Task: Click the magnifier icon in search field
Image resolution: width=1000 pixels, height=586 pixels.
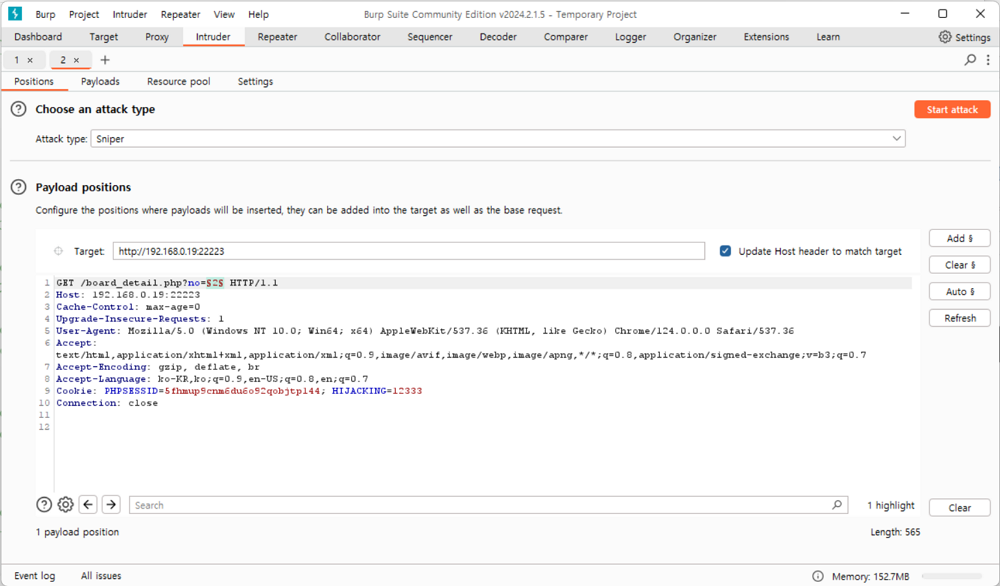Action: tap(837, 505)
